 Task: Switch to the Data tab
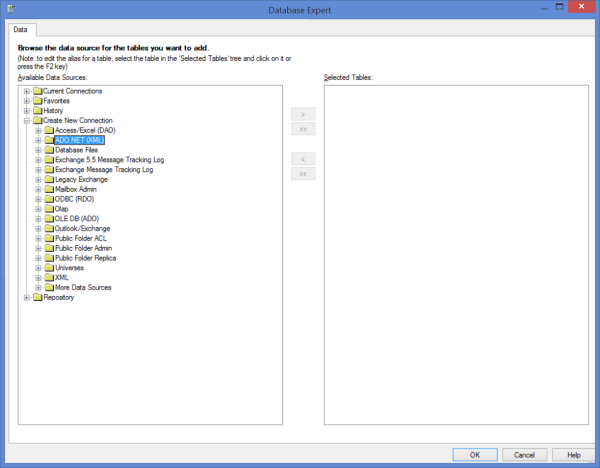click(21, 30)
